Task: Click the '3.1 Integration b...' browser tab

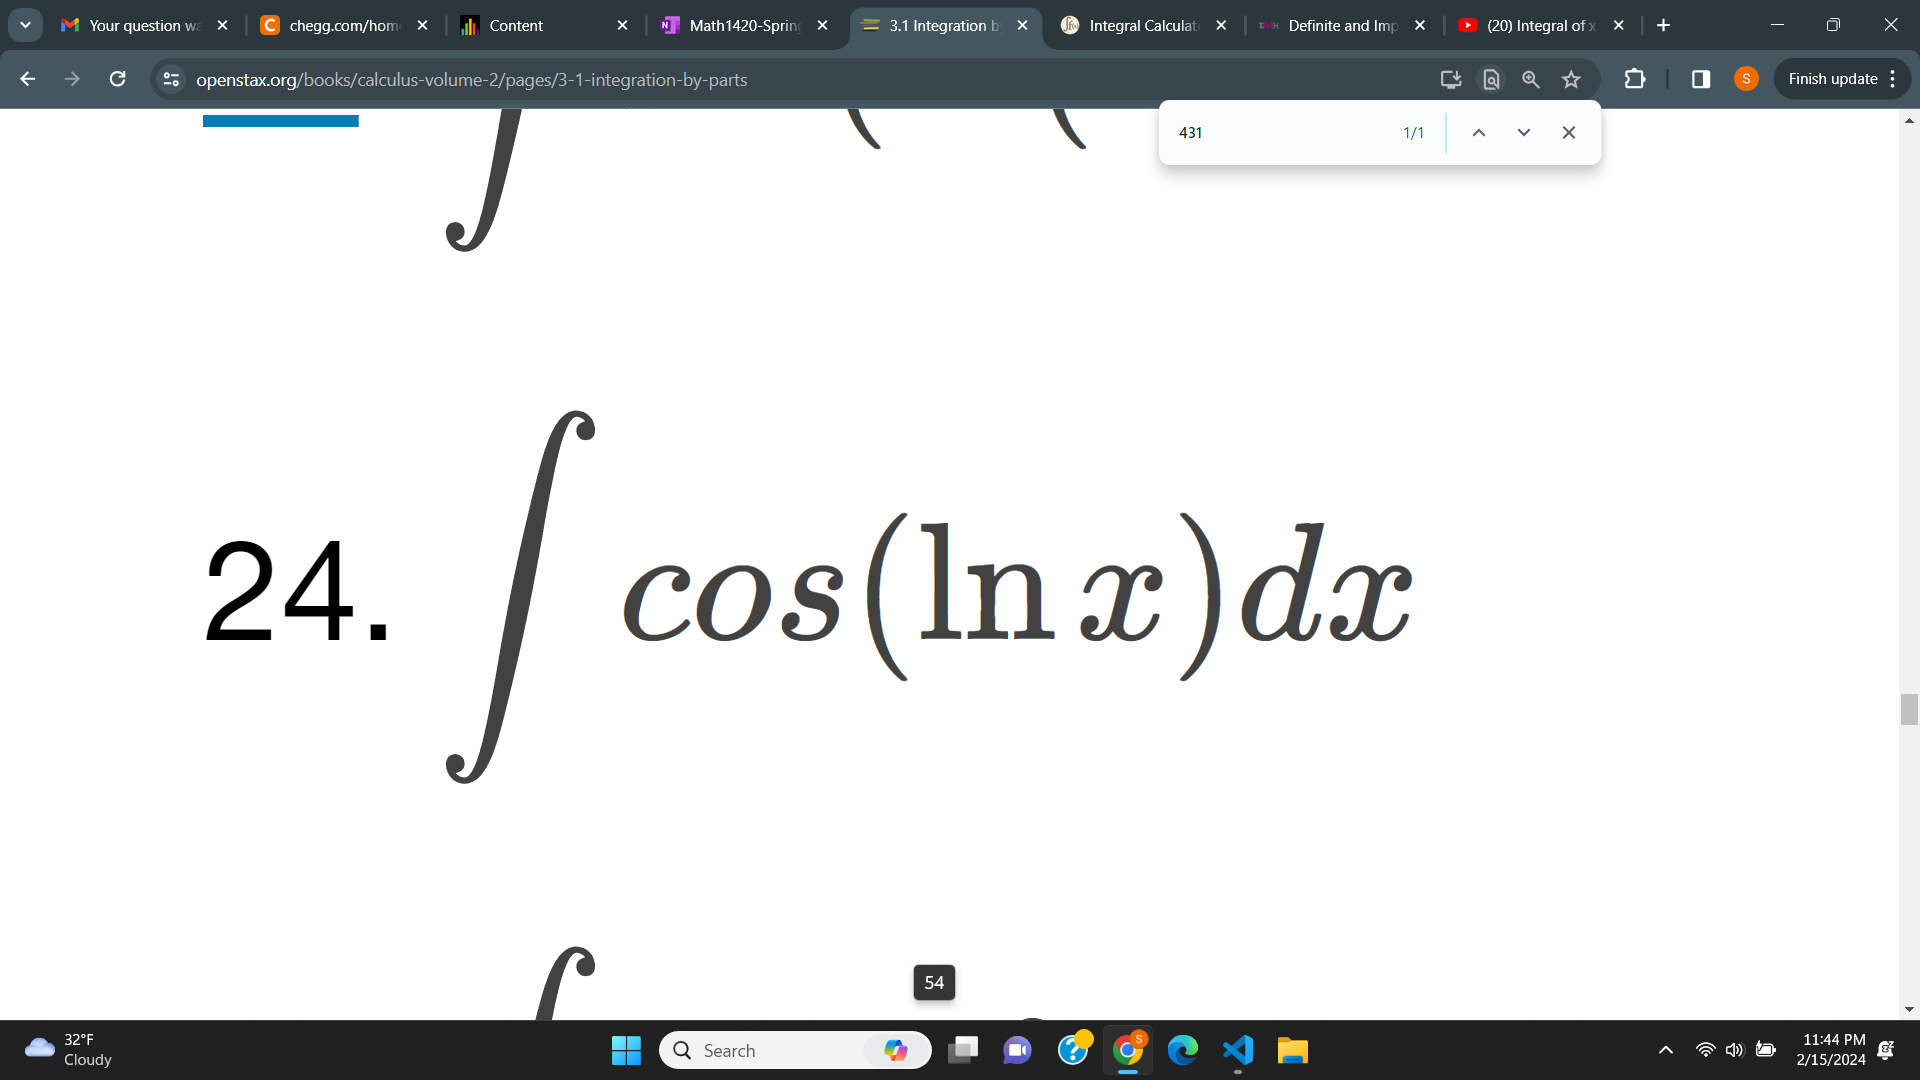Action: click(x=942, y=25)
